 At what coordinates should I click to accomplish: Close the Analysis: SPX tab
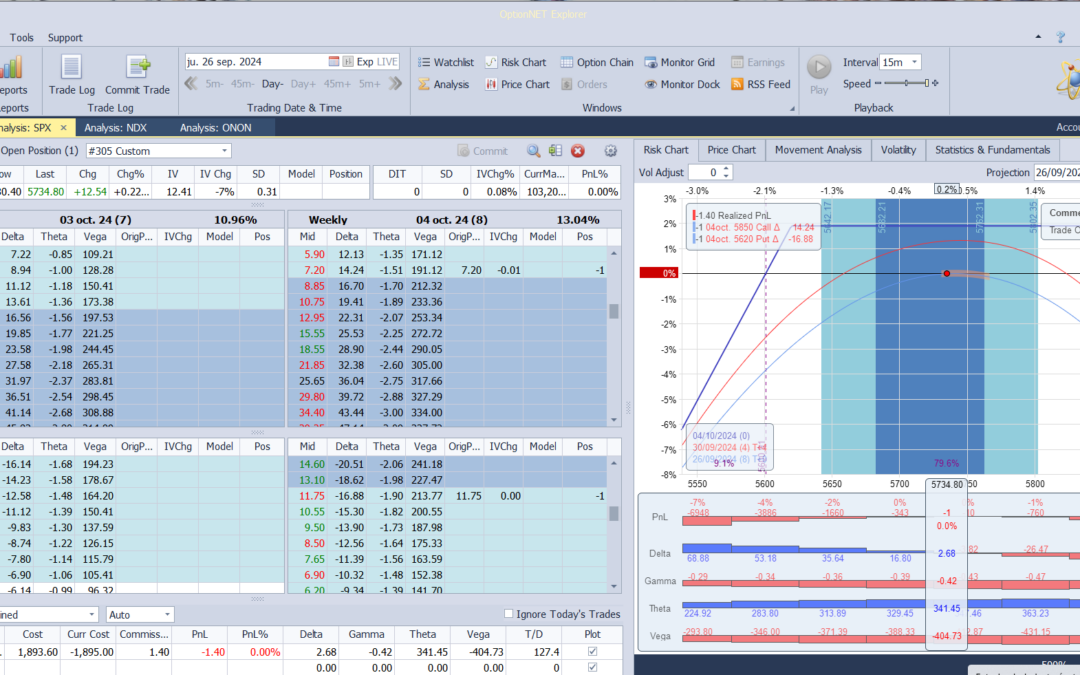63,127
